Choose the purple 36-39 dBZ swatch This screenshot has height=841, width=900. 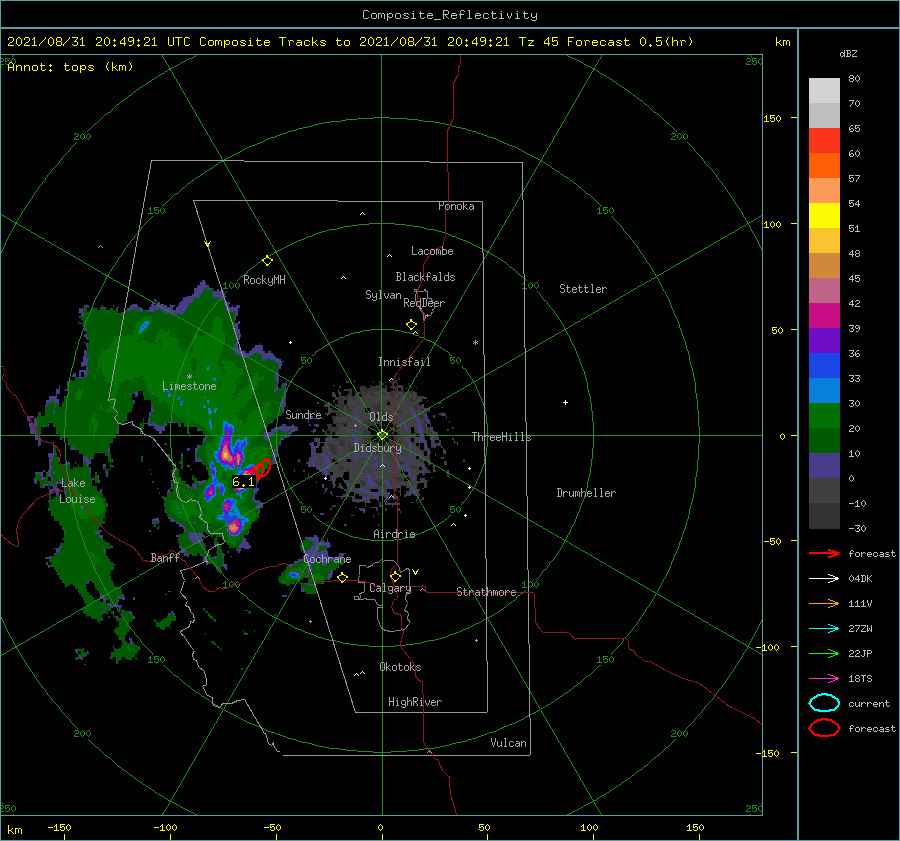click(824, 341)
